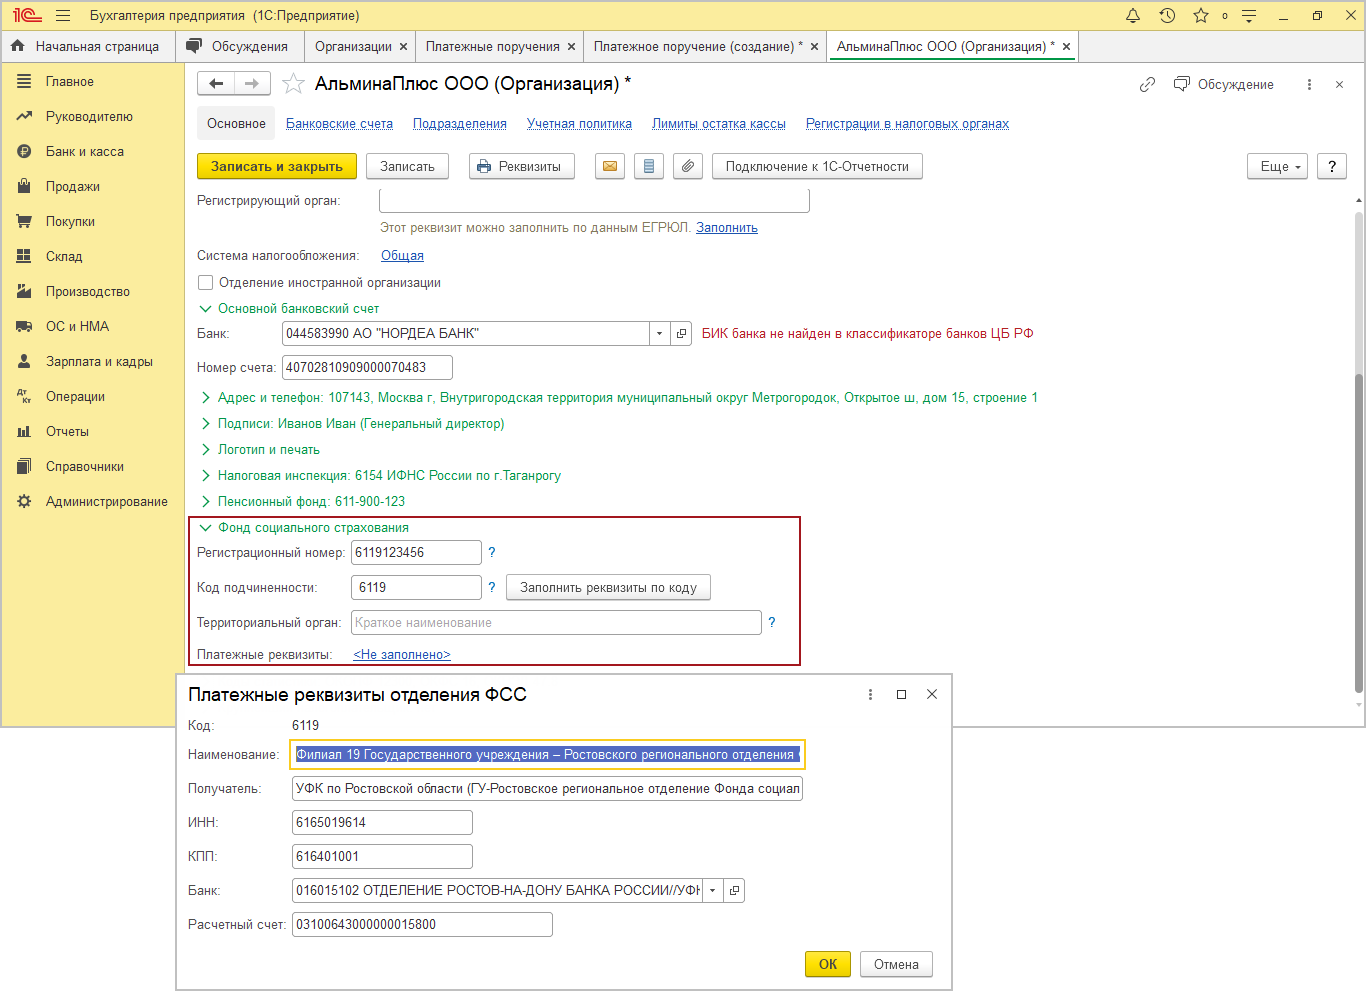The image size is (1366, 1000).
Task: Click Подключение к 1С-Отчетности button
Action: click(x=817, y=167)
